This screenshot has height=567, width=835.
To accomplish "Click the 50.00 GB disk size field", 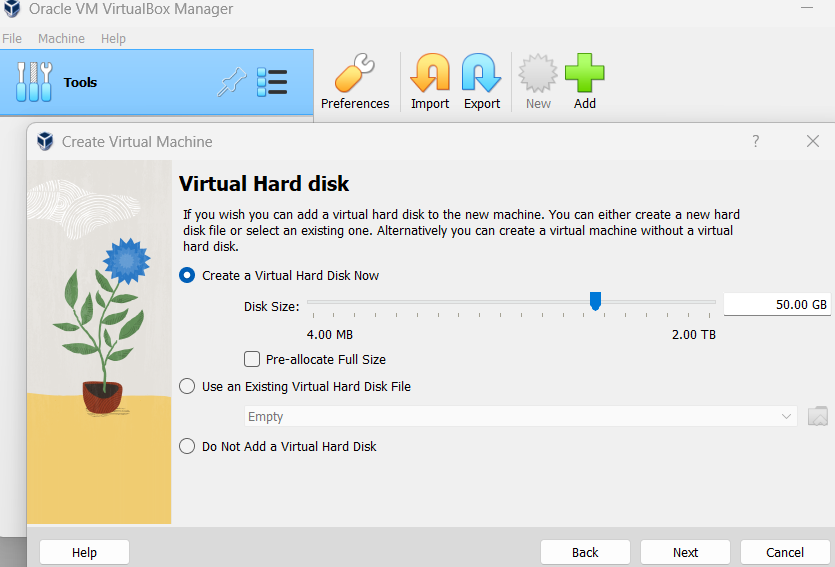I will pyautogui.click(x=777, y=305).
